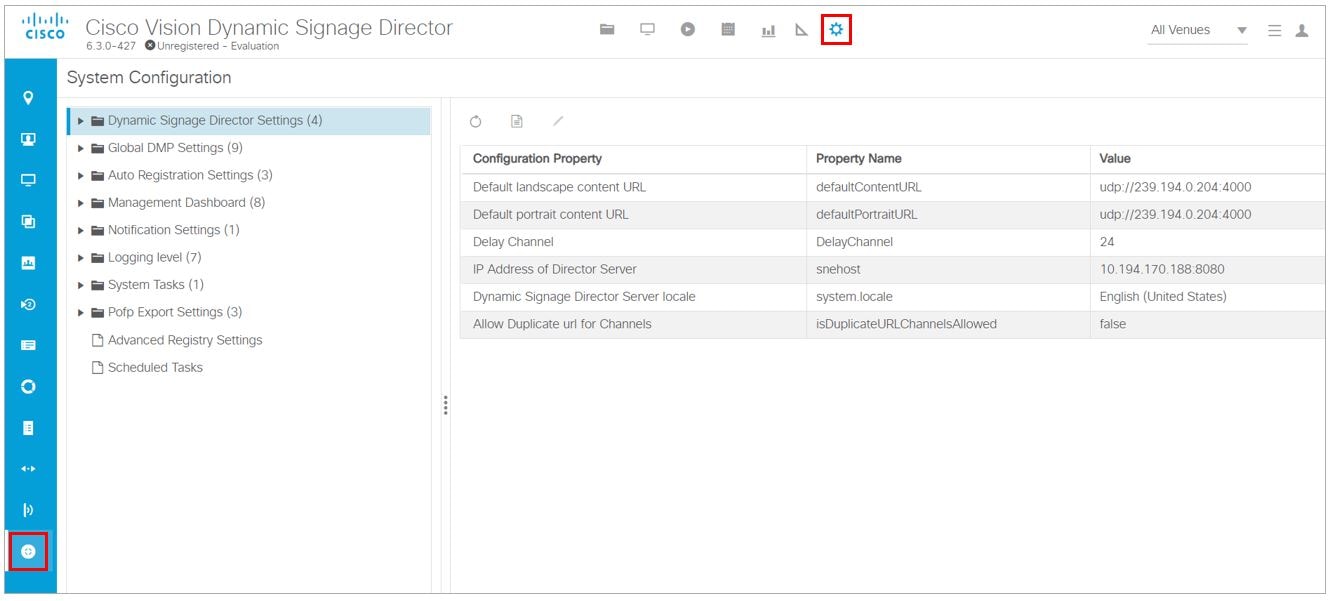The height and width of the screenshot is (601, 1333).
Task: Expand the Global DMP Settings arrow
Action: 81,148
